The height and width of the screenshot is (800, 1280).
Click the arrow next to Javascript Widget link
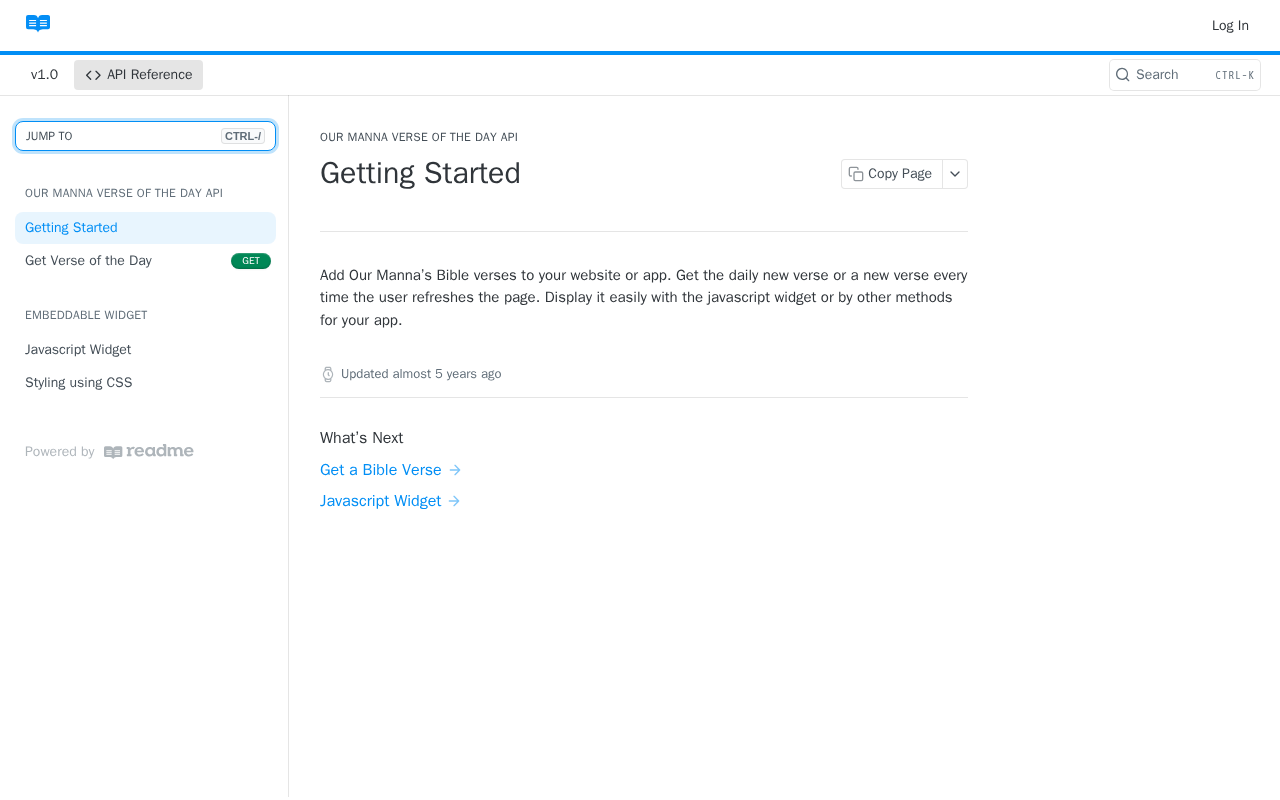point(454,501)
